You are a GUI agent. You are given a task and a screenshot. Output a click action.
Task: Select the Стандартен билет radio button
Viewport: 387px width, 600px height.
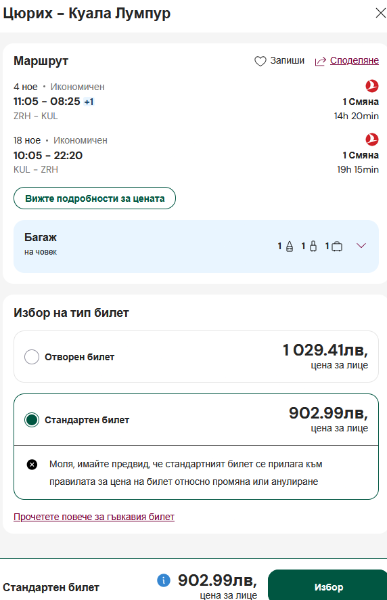31,420
